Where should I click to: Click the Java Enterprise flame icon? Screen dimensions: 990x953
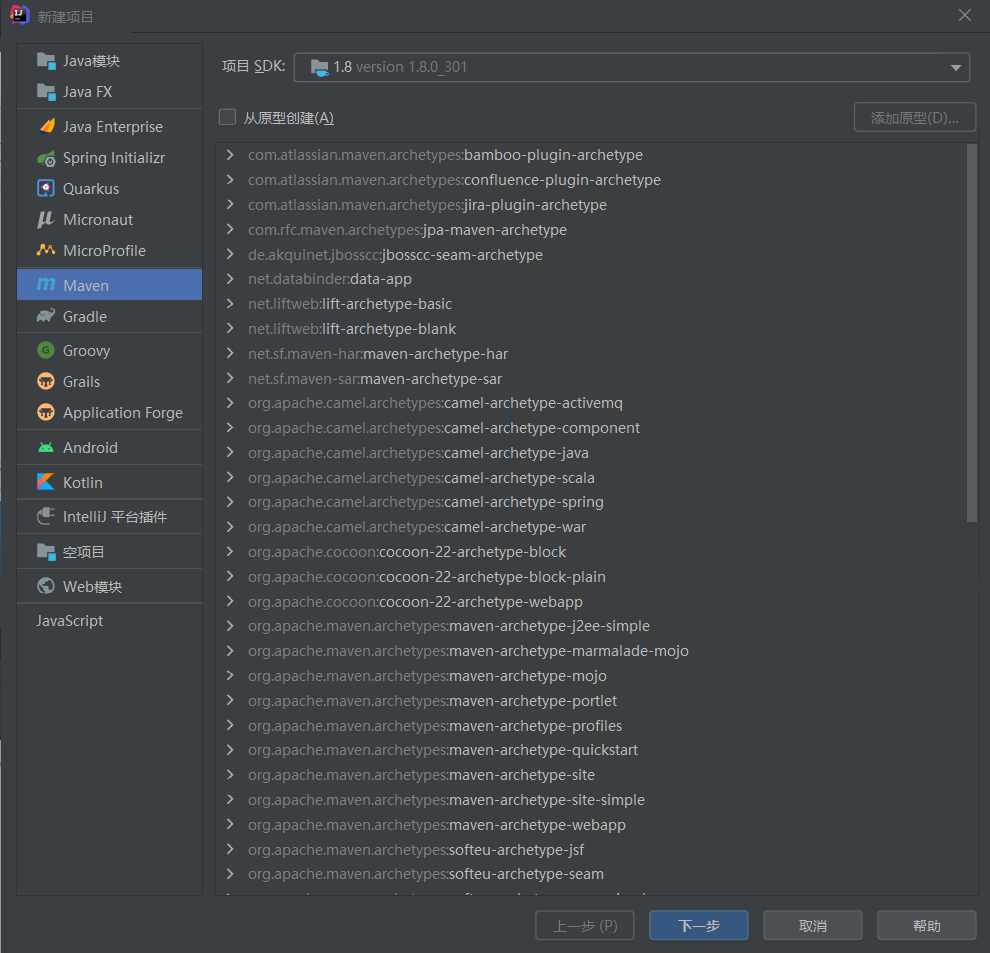click(x=47, y=126)
